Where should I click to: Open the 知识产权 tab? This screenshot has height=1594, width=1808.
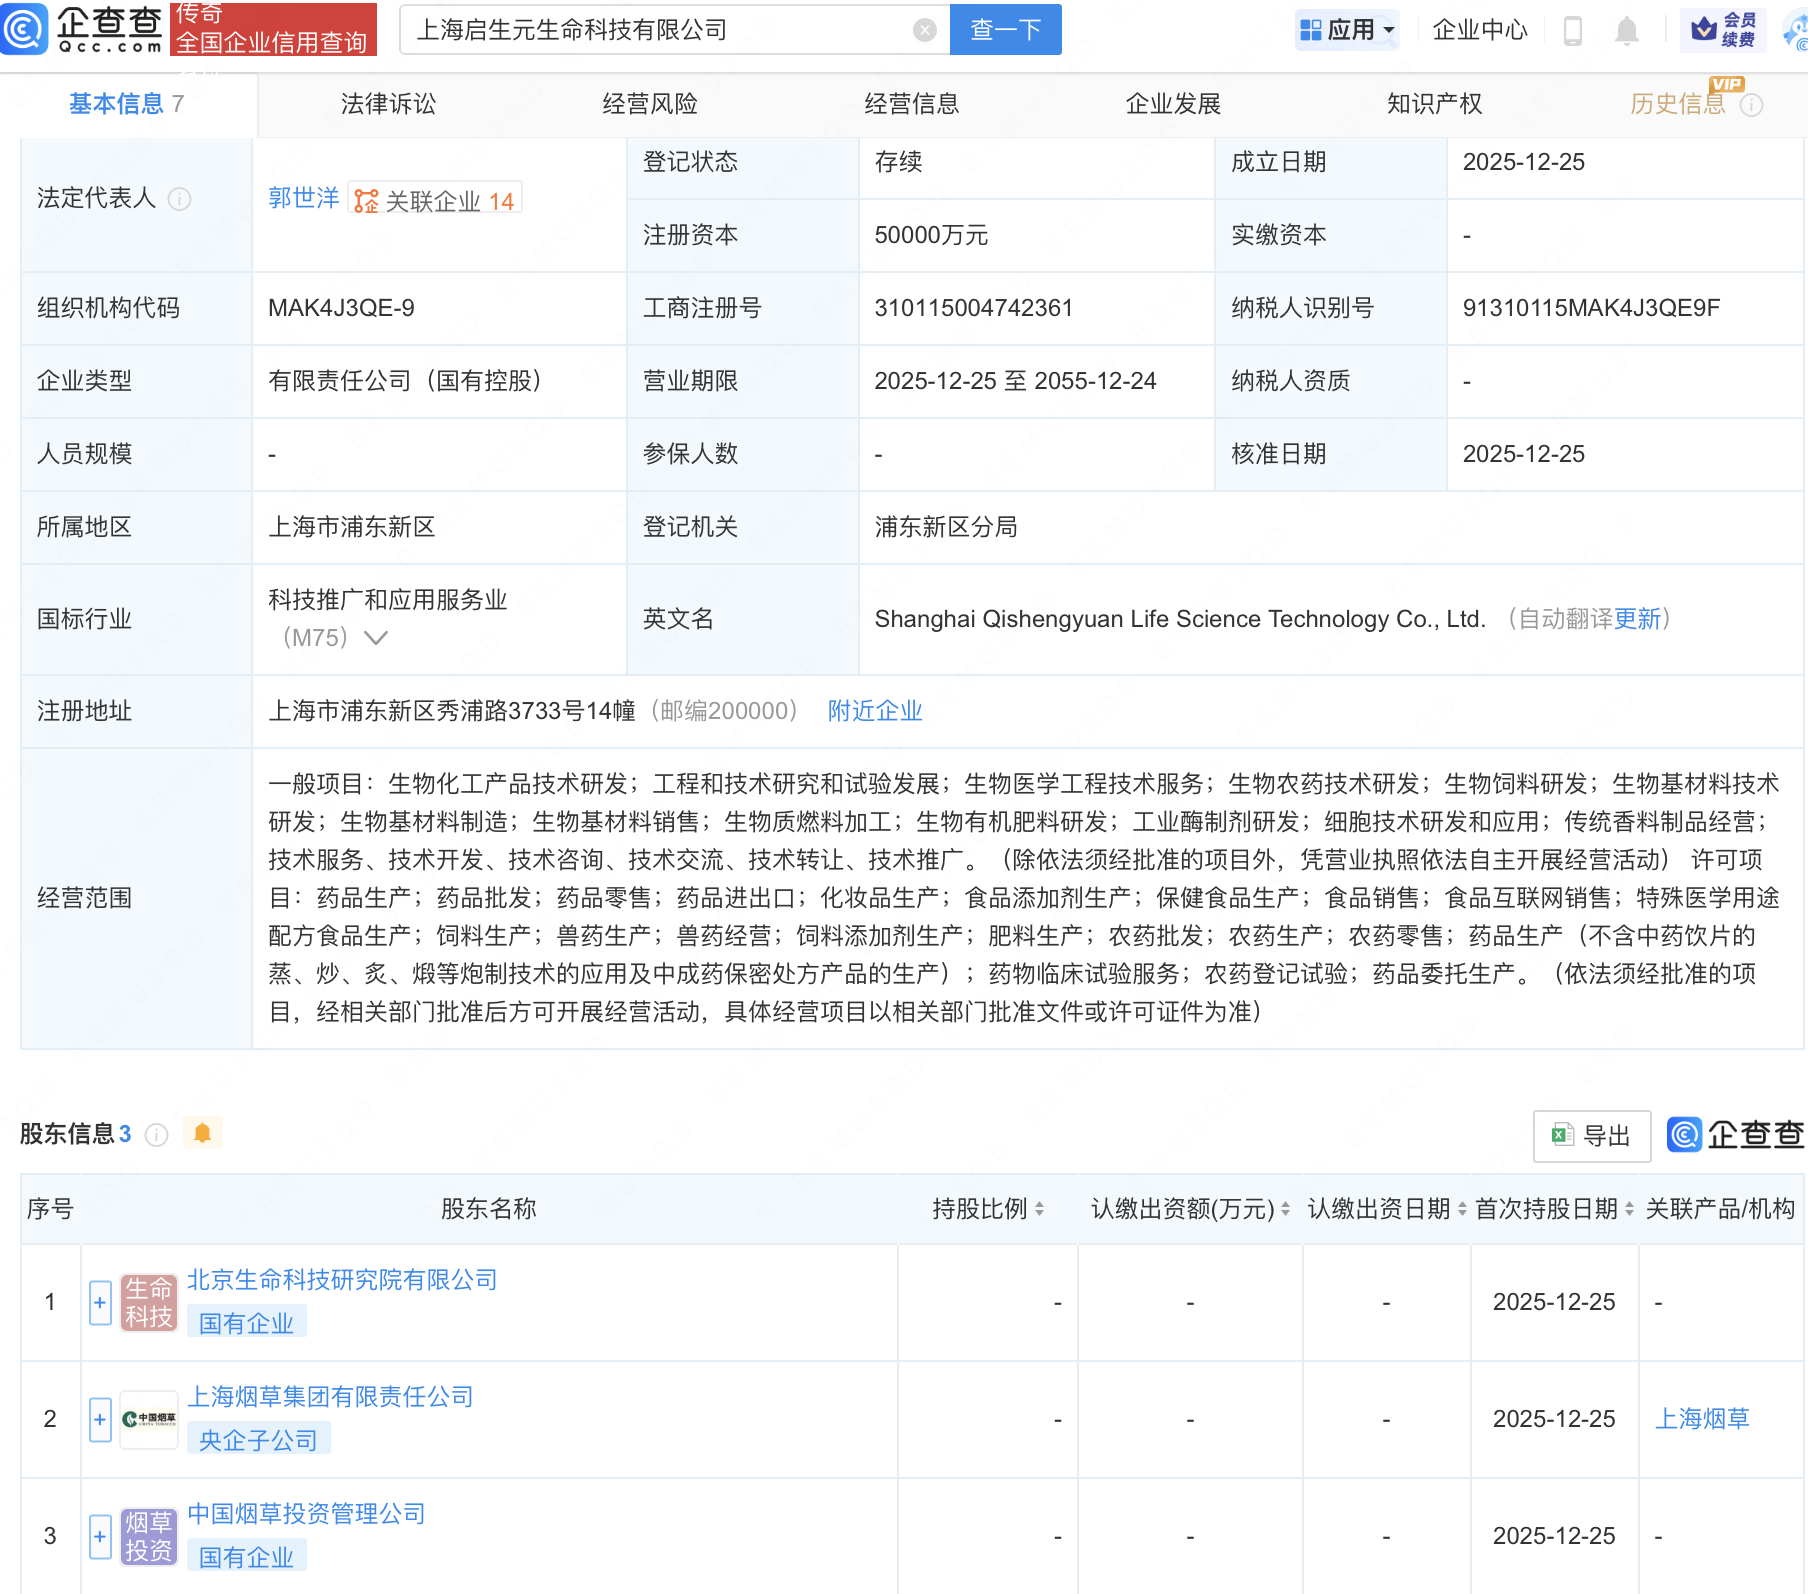(x=1434, y=104)
